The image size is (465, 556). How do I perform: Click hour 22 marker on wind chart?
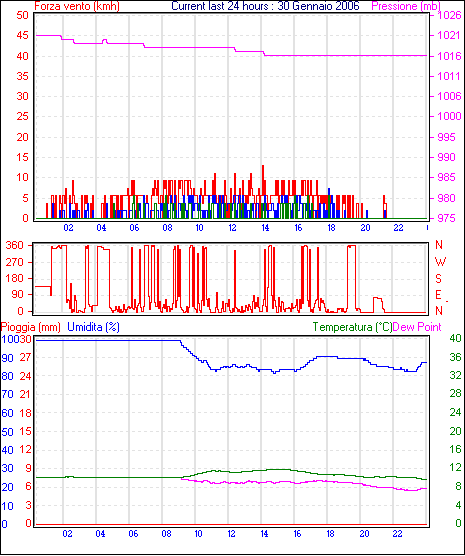click(x=398, y=228)
